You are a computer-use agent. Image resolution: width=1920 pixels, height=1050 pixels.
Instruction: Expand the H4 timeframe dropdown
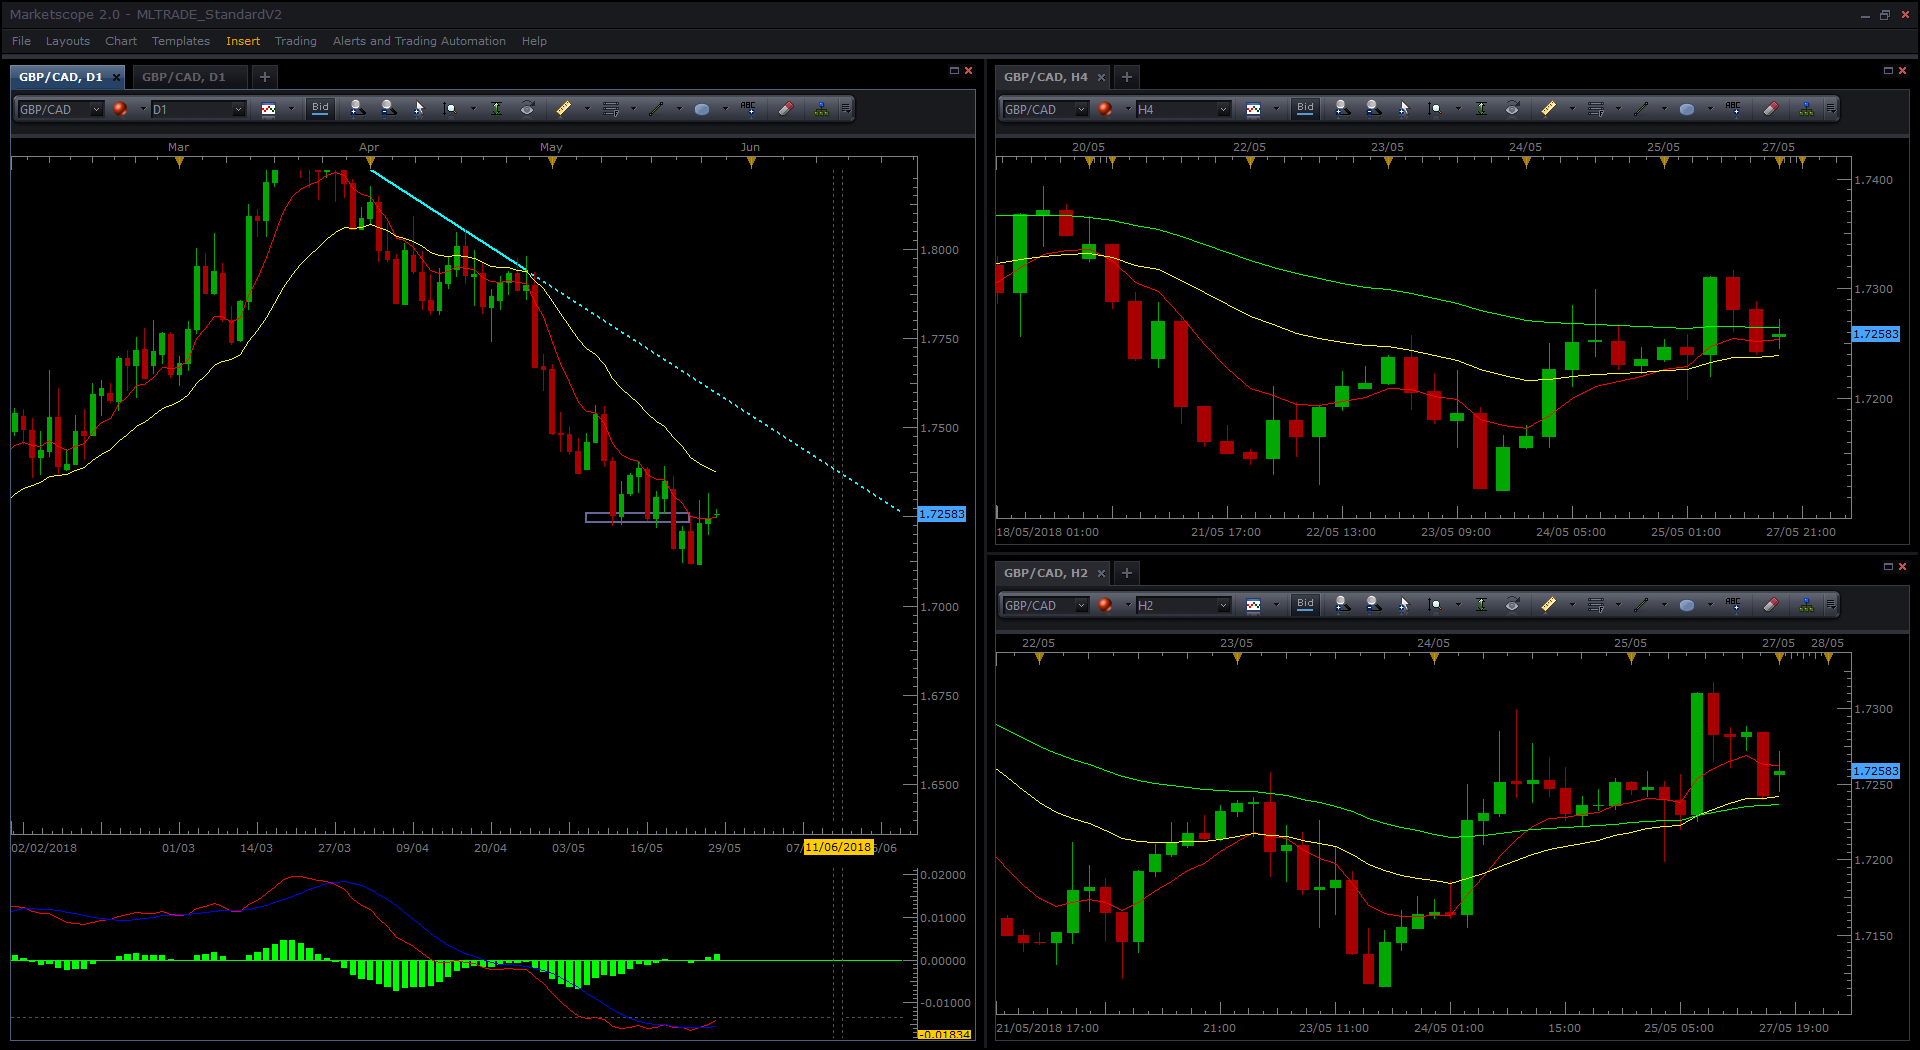coord(1223,109)
